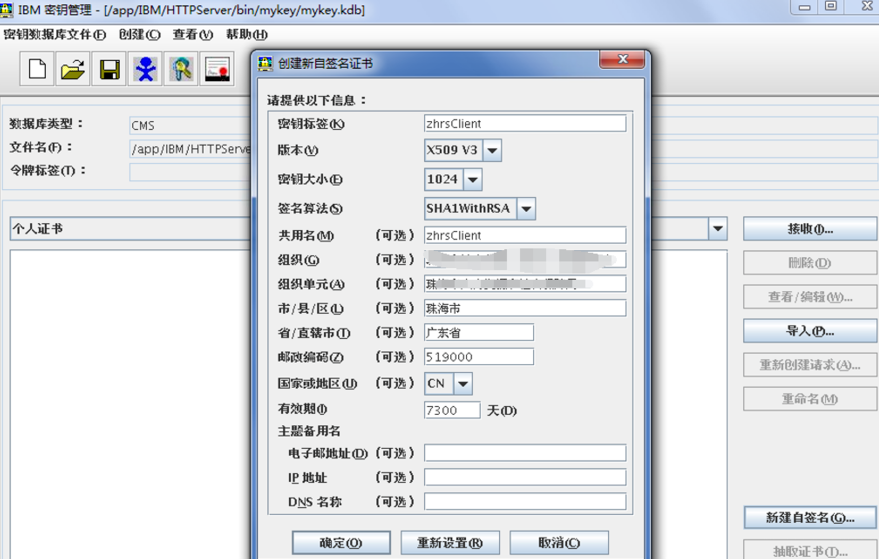Open the 查看(V) menu
The image size is (879, 559).
[x=193, y=34]
